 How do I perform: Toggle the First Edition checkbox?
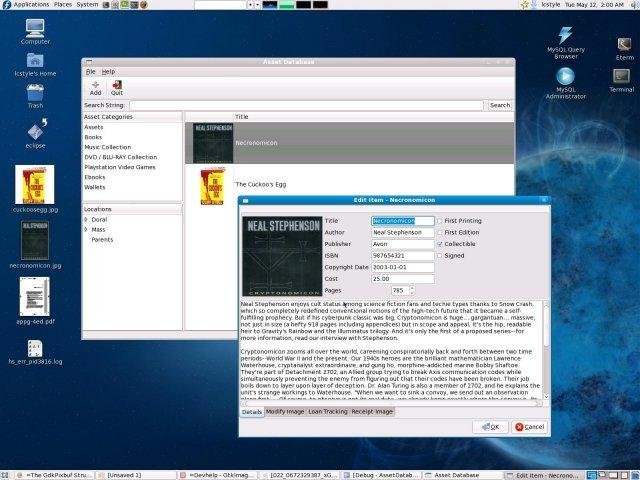[440, 232]
